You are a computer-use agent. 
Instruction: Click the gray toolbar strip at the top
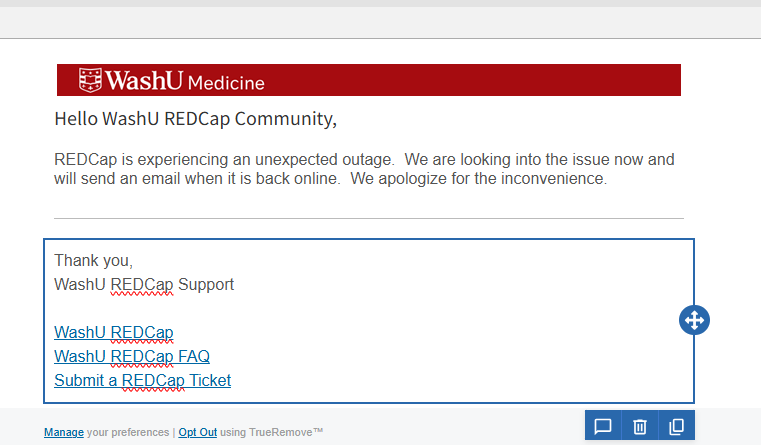(380, 22)
